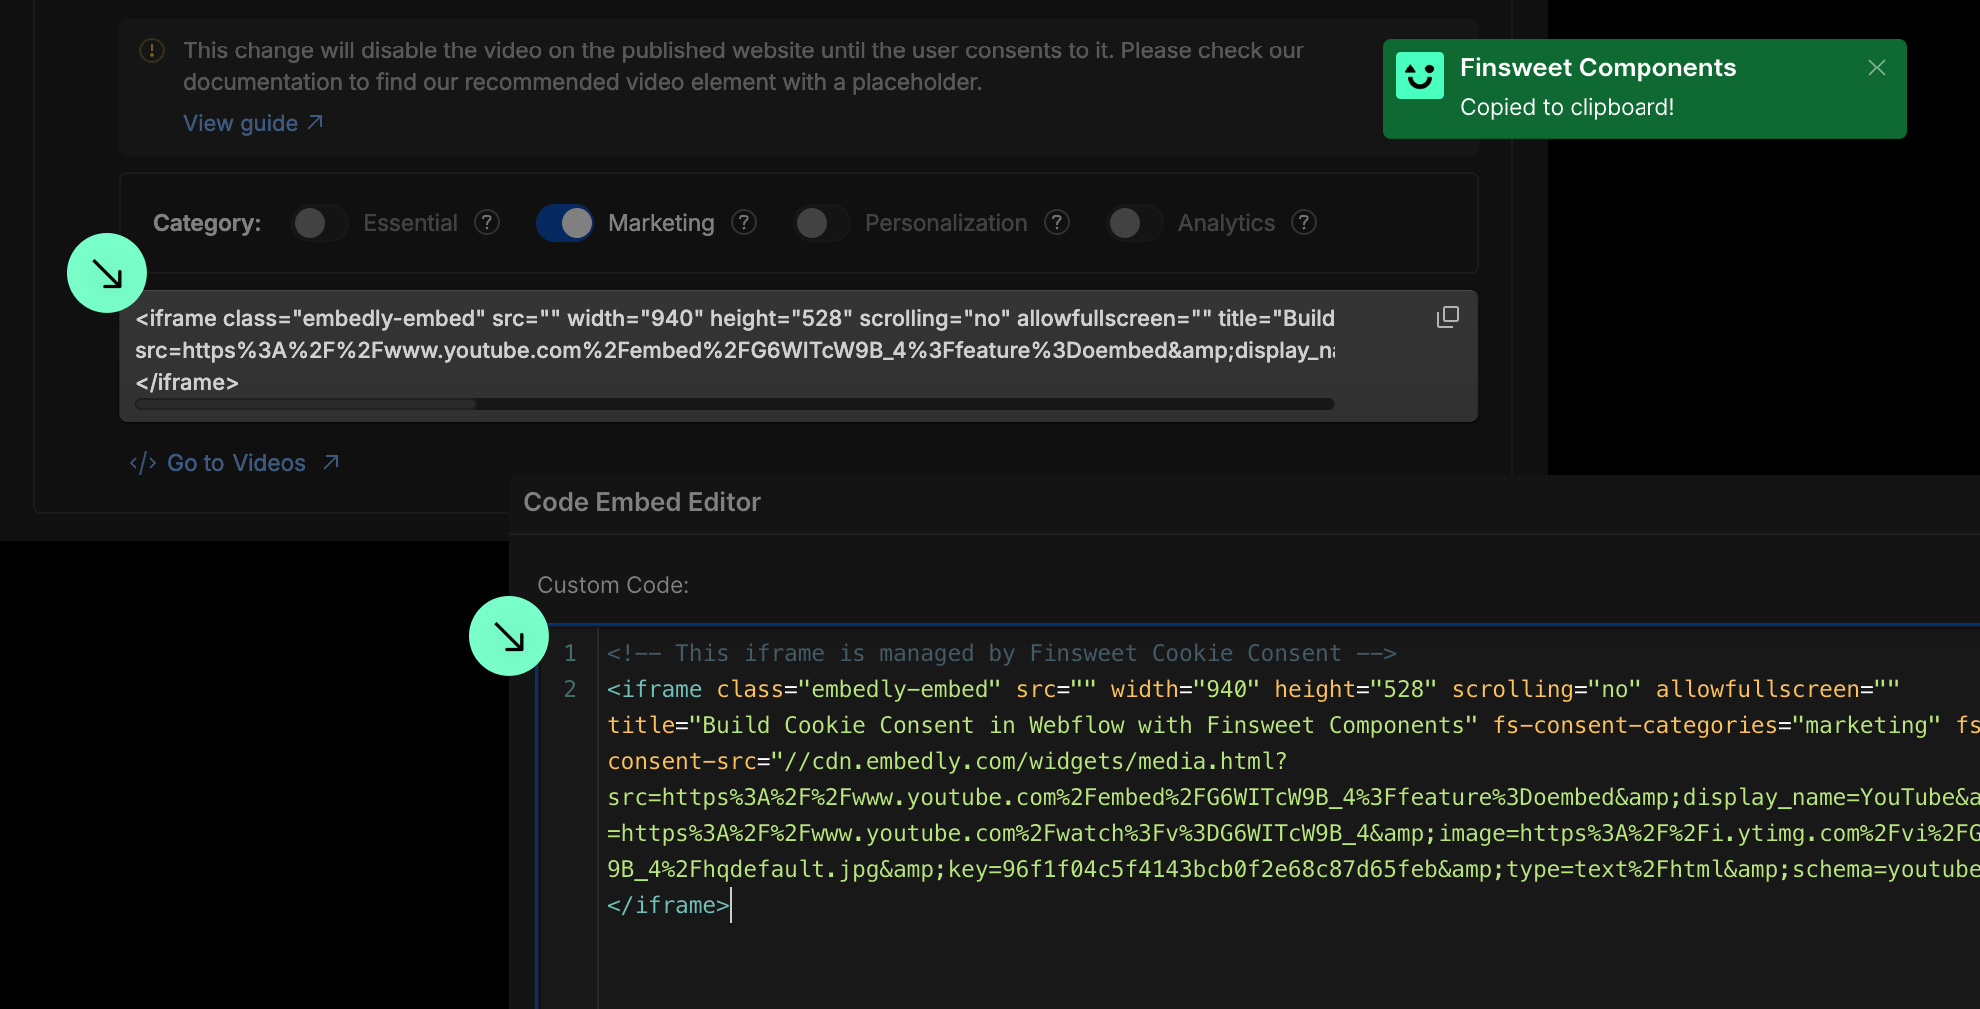This screenshot has height=1009, width=1980.
Task: Open help tooltip next to Essential
Action: (x=487, y=222)
